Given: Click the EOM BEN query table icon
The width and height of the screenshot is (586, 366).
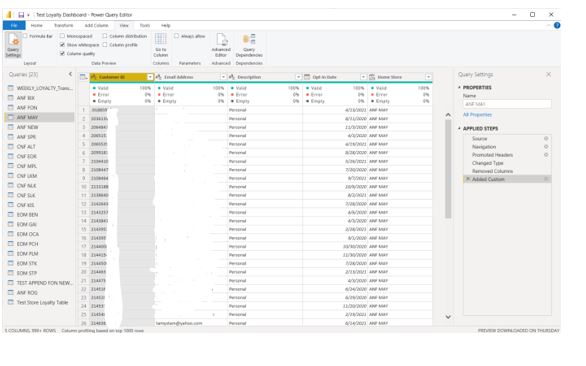Looking at the screenshot, I should point(11,215).
